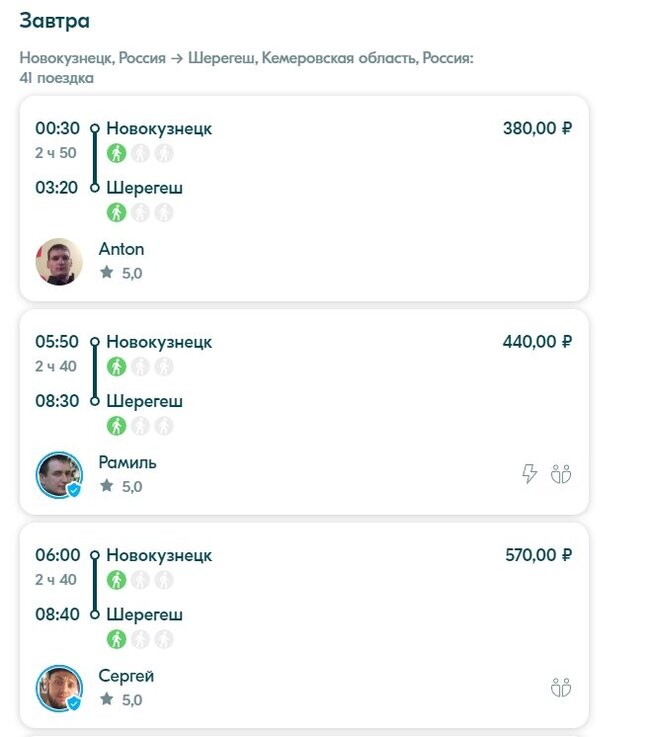Click the Завтра date heading

(x=54, y=20)
